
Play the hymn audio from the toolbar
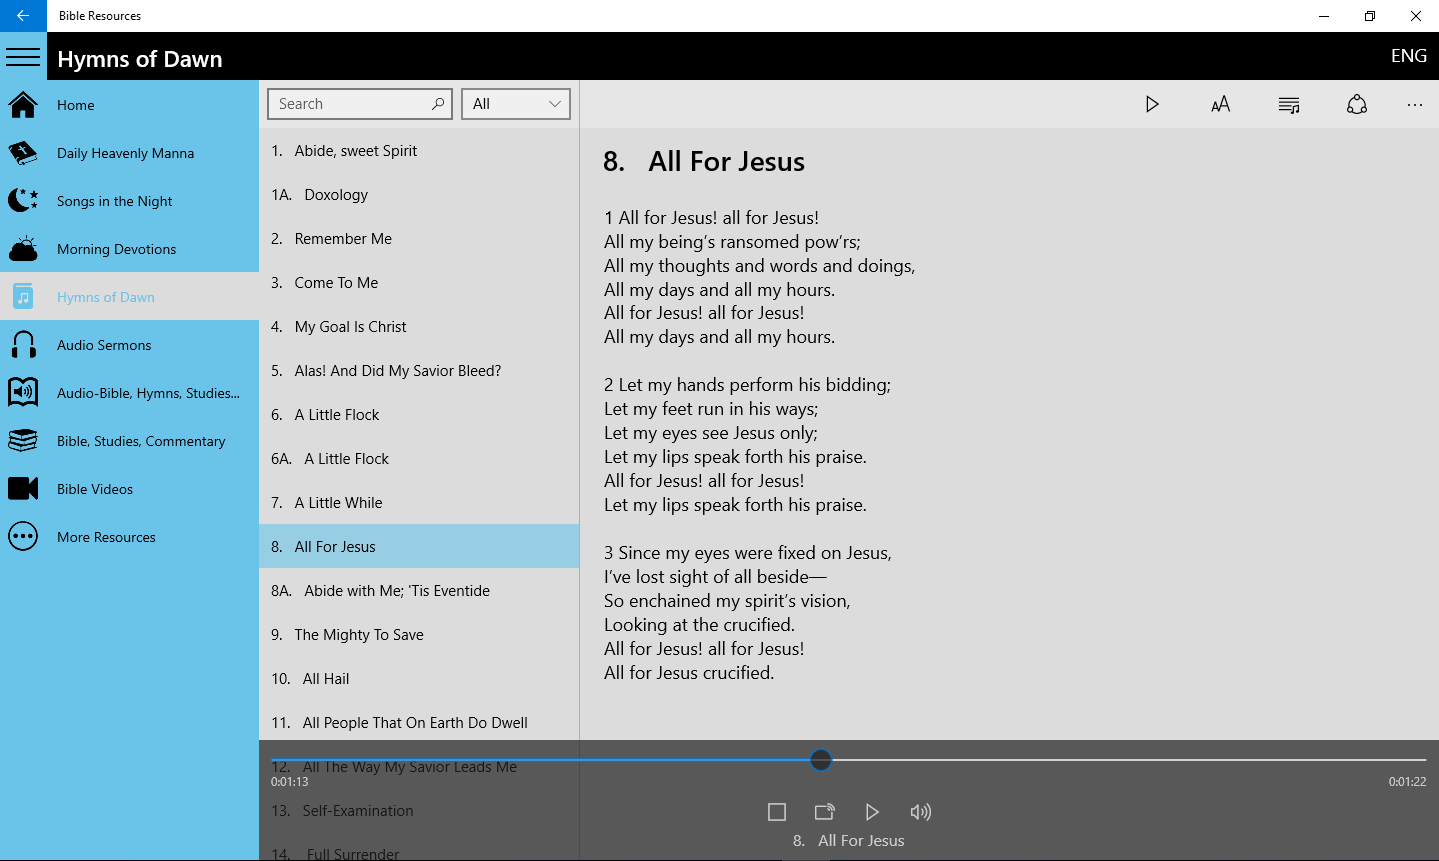point(1152,104)
